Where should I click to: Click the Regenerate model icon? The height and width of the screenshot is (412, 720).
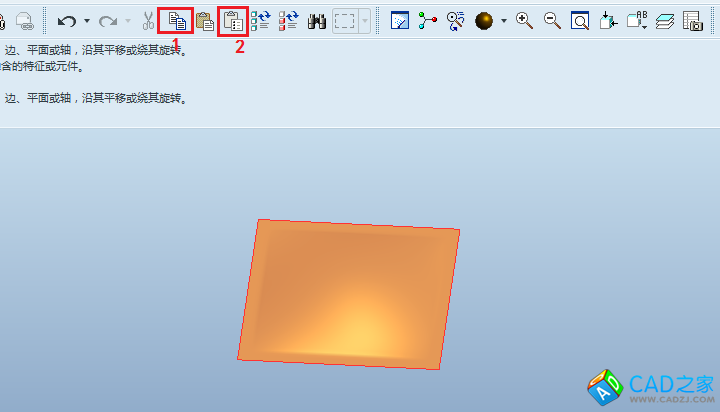261,20
